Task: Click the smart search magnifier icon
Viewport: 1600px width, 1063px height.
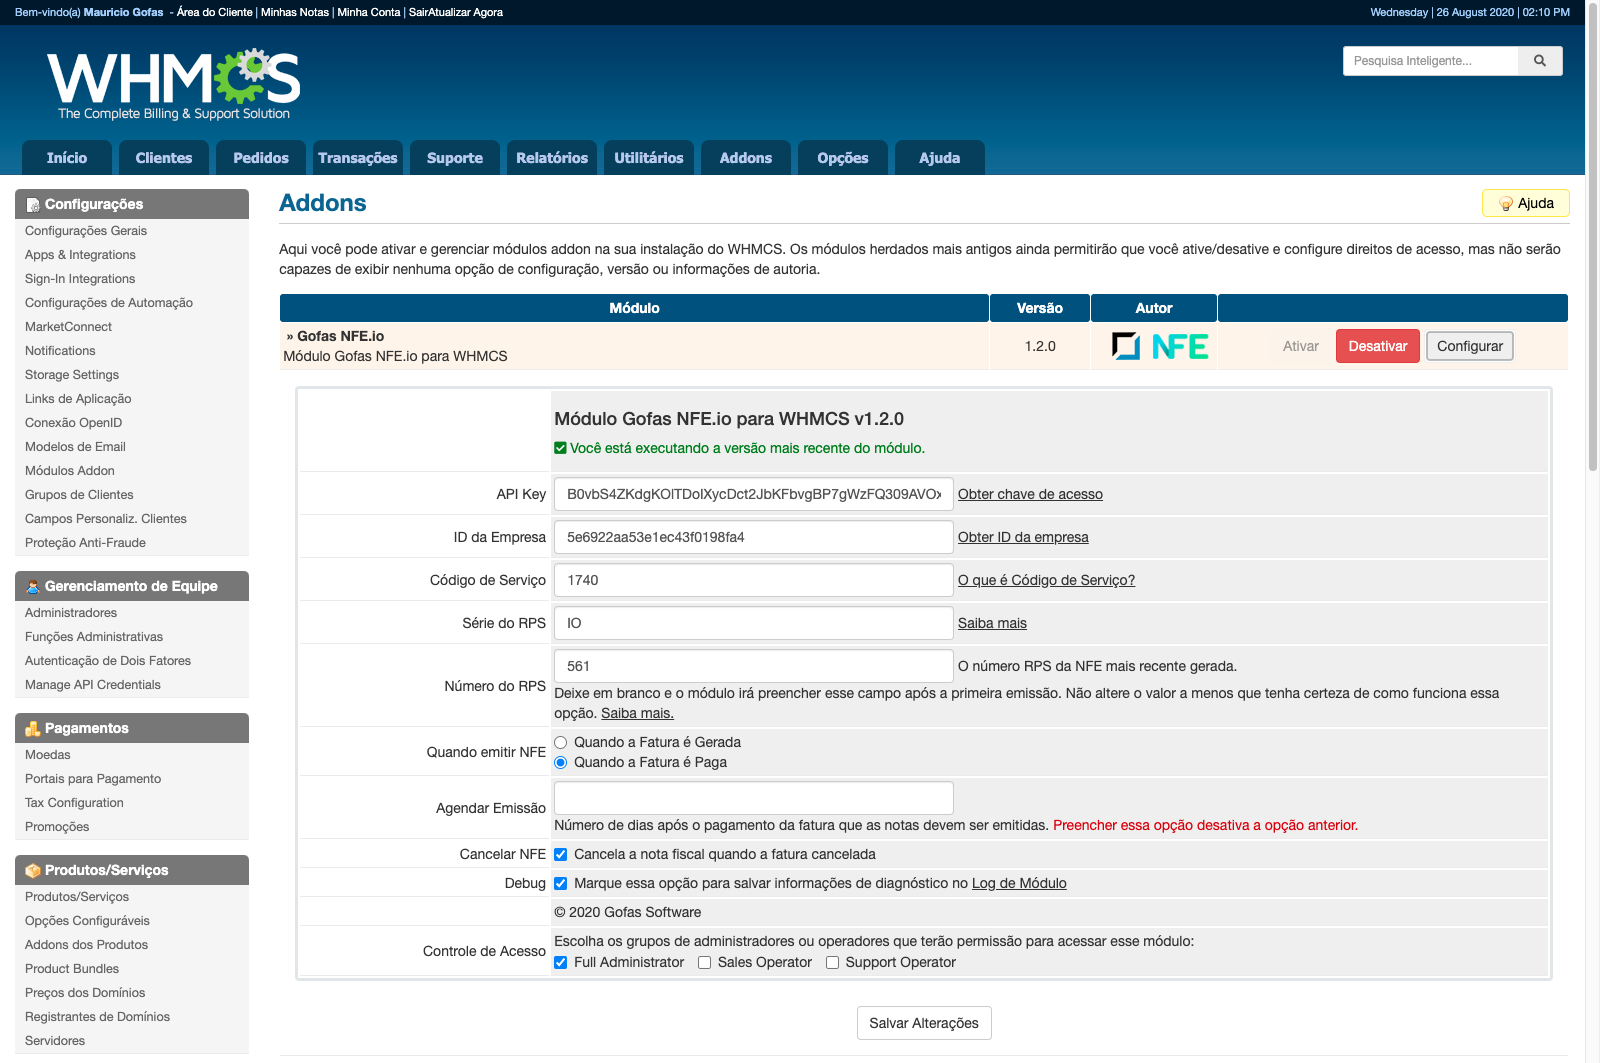Action: coord(1540,61)
